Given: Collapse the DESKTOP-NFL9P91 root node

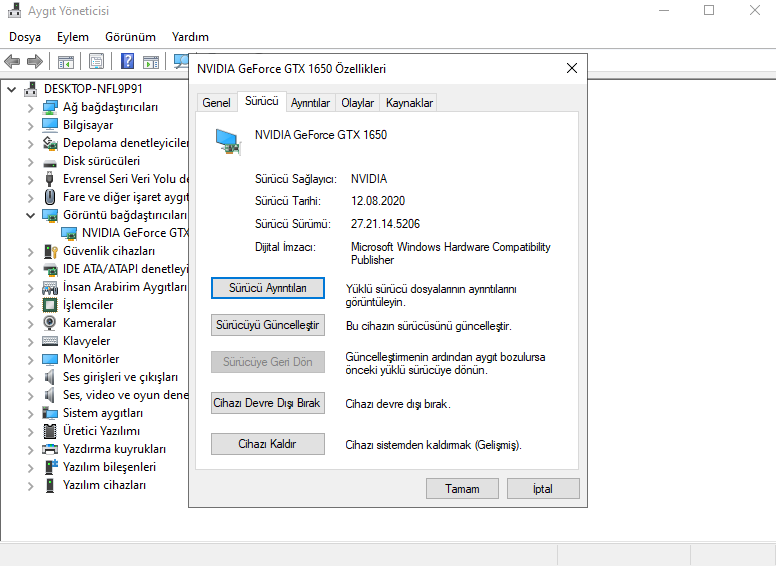Looking at the screenshot, I should 12,90.
